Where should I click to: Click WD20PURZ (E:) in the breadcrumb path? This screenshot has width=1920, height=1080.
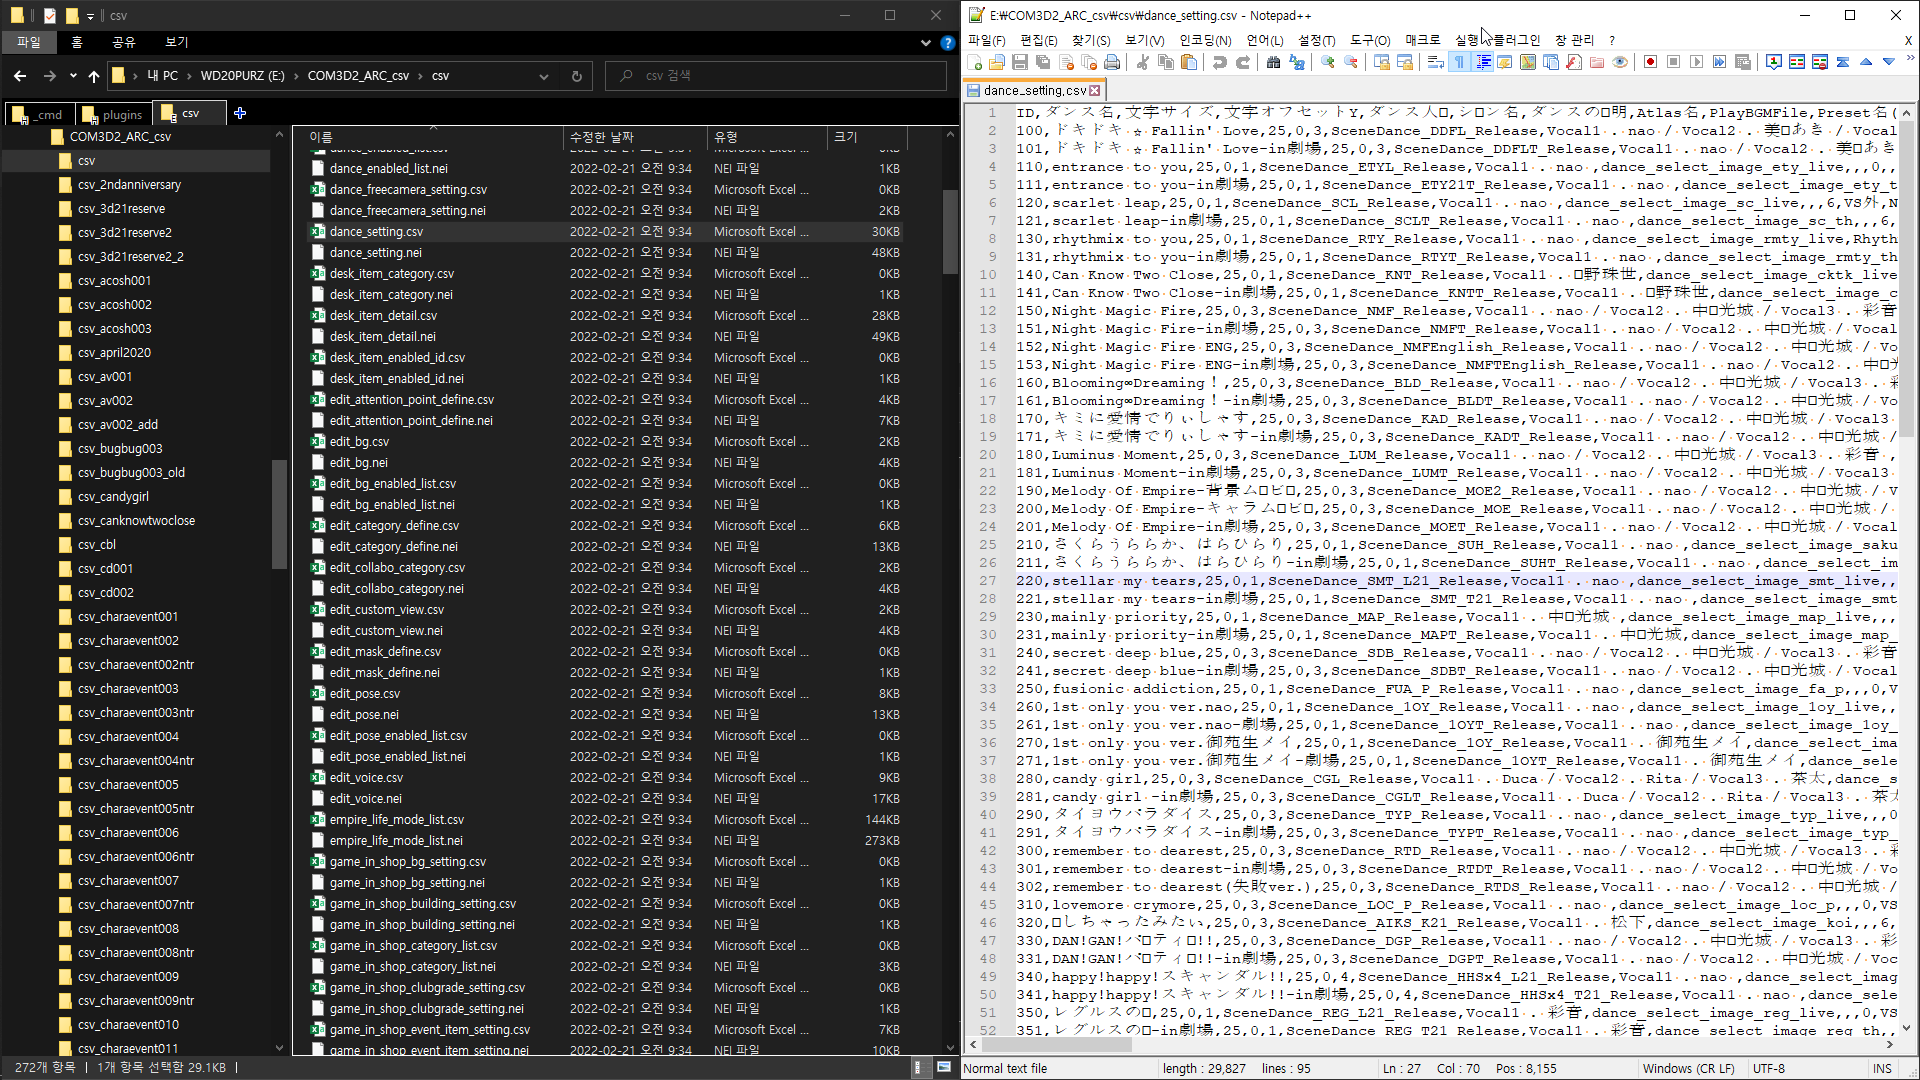pyautogui.click(x=242, y=76)
